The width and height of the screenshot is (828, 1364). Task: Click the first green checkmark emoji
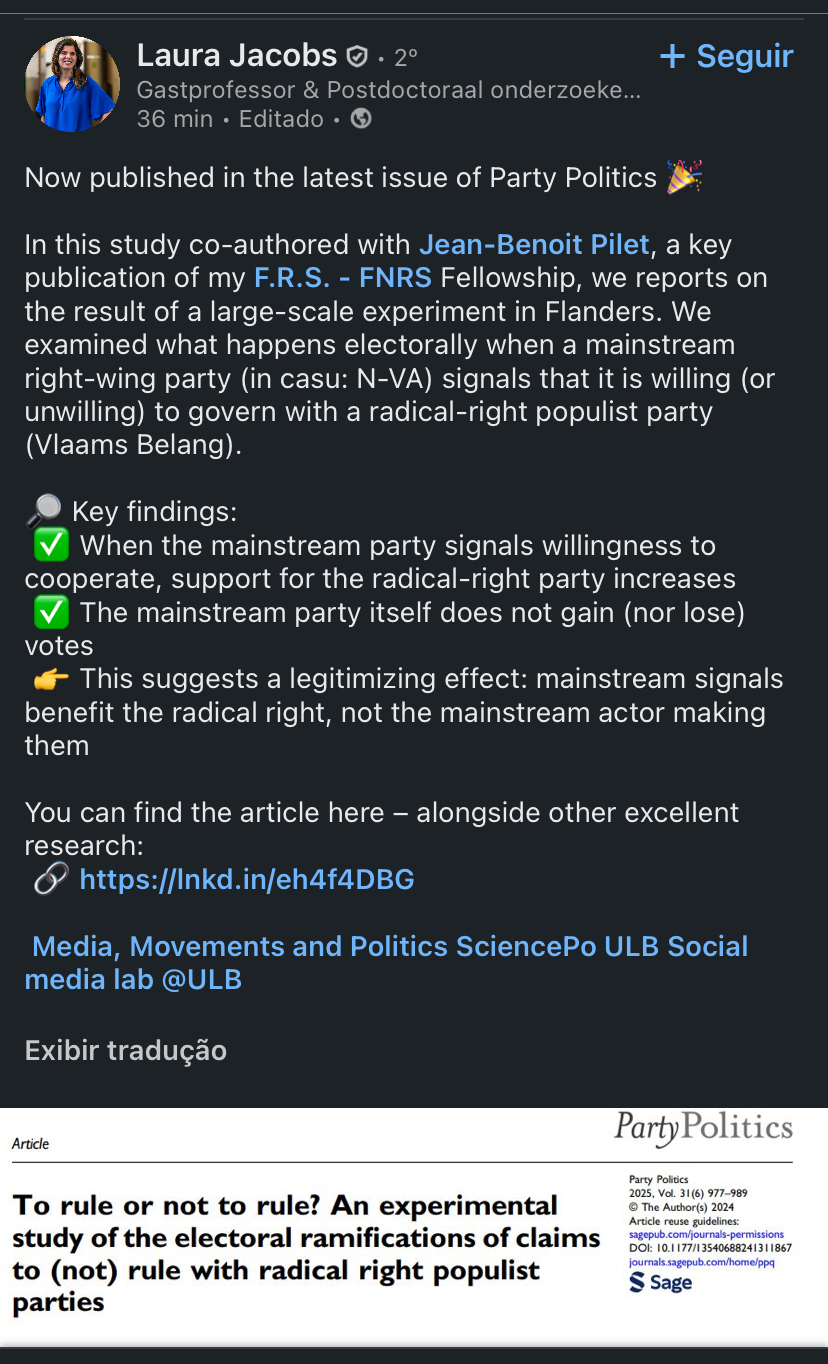click(51, 545)
